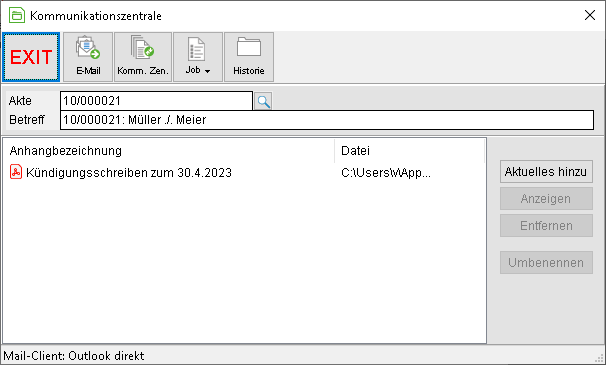
Task: Select the Datei column header
Action: pyautogui.click(x=410, y=151)
